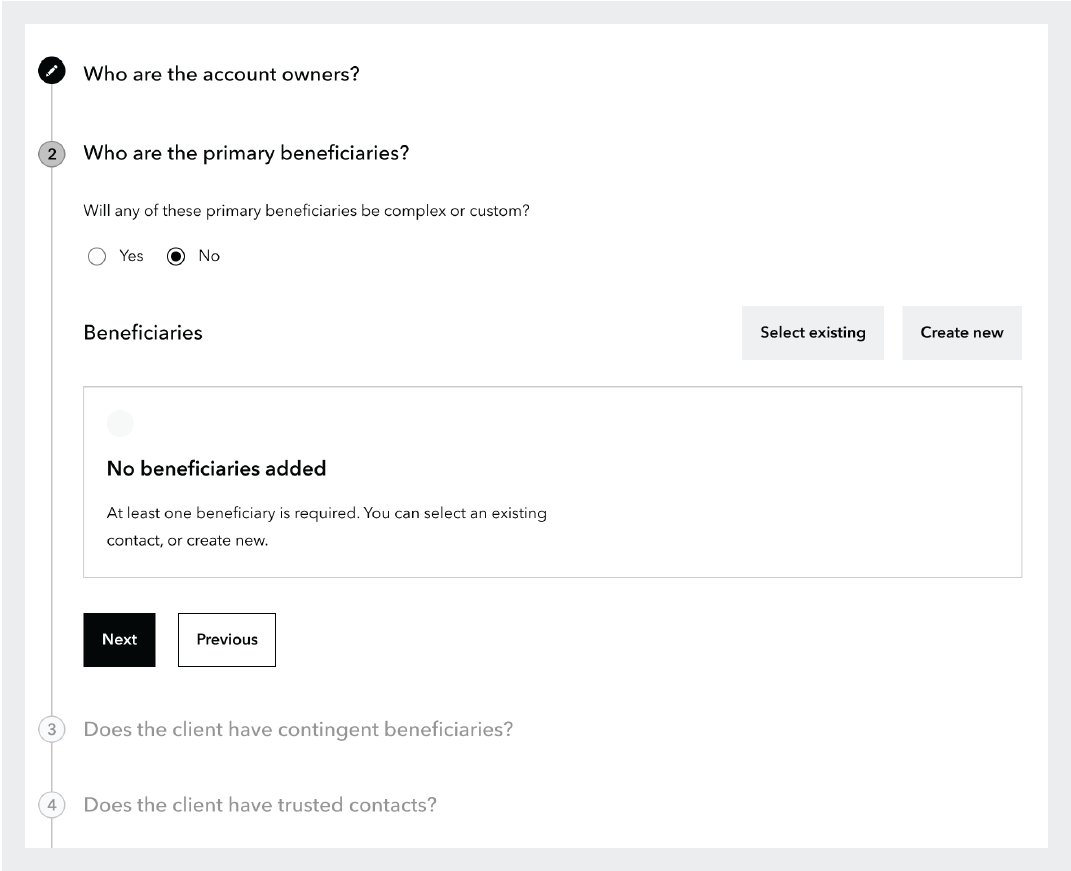Select the Yes radio button
1071x871 pixels.
(x=97, y=257)
